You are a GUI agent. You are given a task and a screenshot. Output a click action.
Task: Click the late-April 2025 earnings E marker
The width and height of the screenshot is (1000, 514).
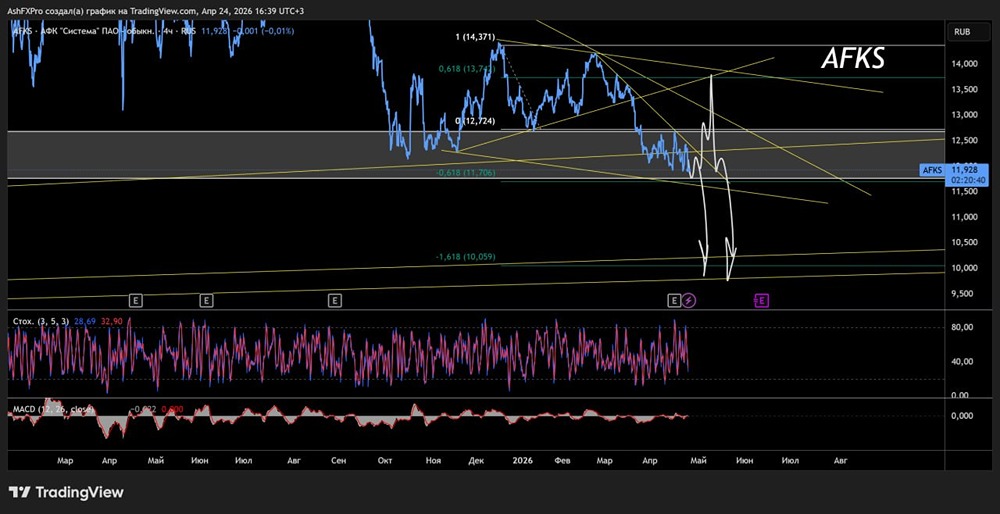135,300
